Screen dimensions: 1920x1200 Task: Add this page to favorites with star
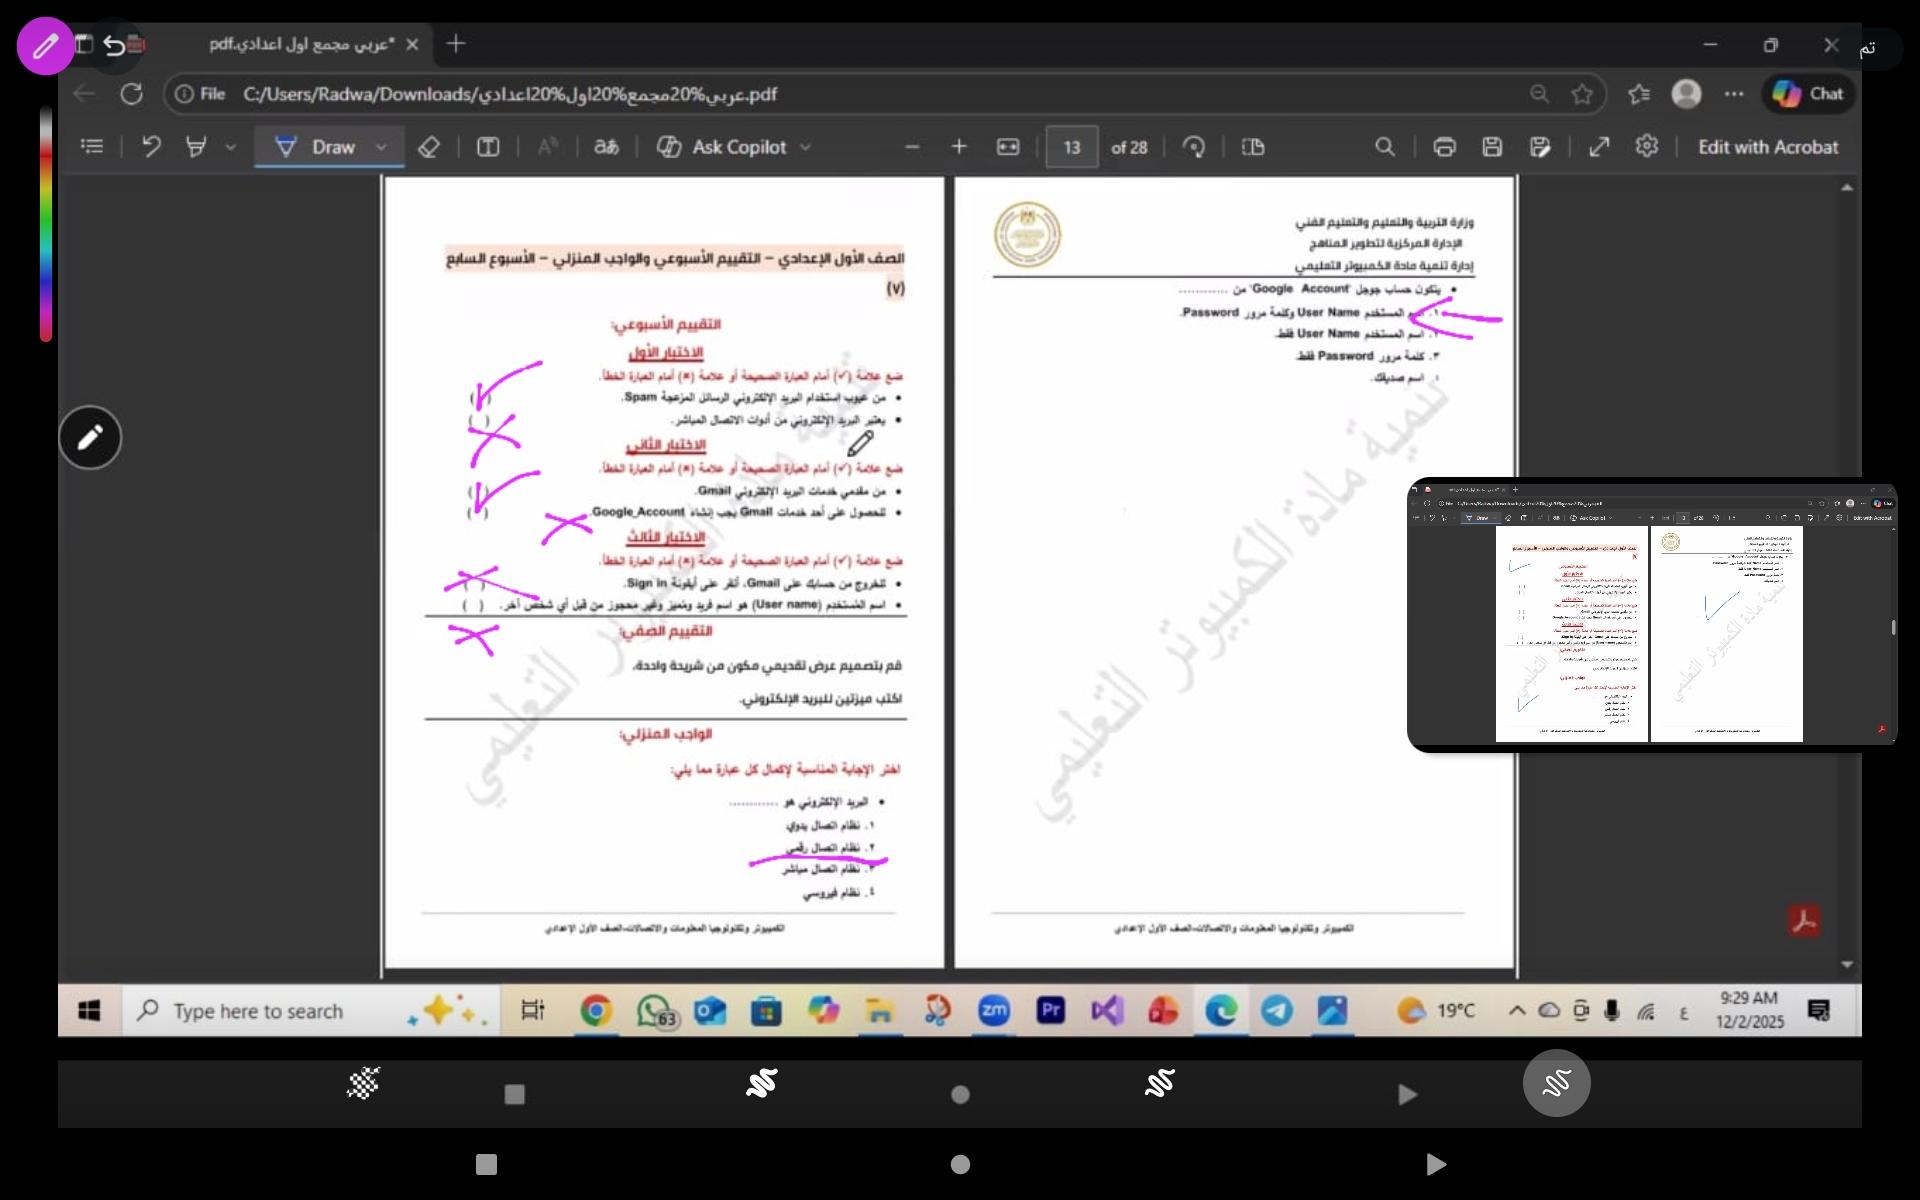pos(1582,94)
